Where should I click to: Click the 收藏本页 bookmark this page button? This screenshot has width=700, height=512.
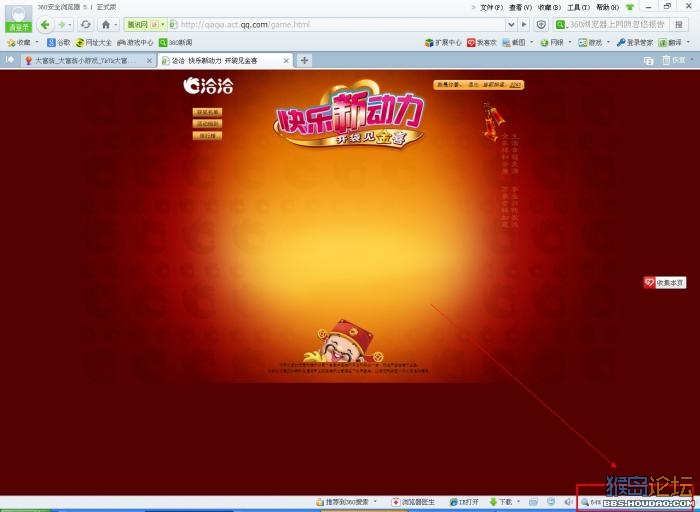pos(665,283)
